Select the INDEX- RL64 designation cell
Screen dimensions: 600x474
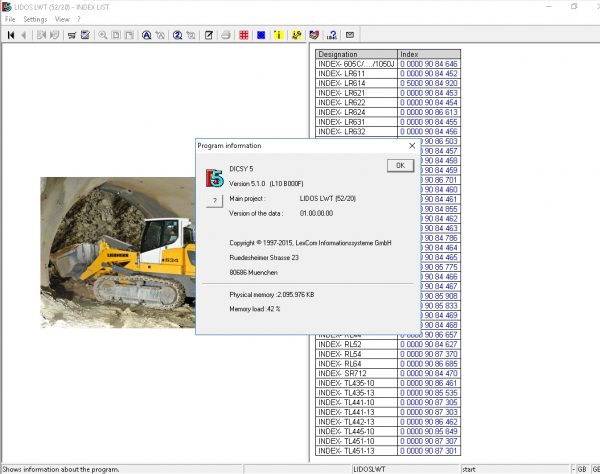point(357,364)
